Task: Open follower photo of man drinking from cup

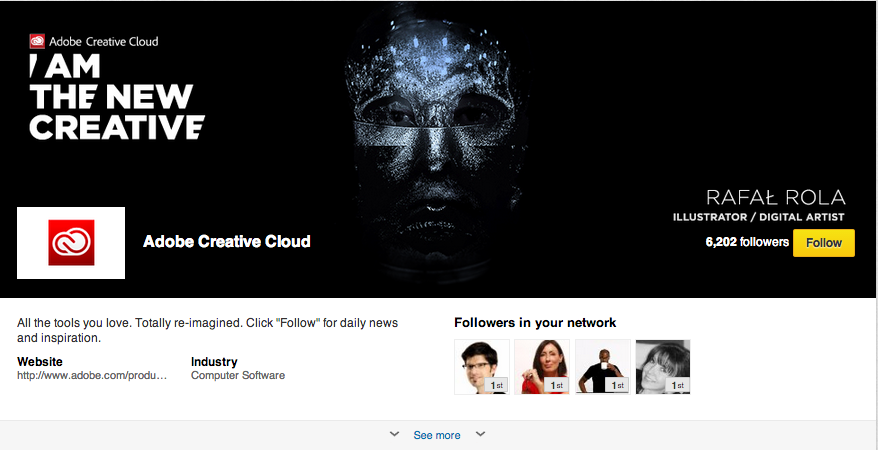Action: 603,367
